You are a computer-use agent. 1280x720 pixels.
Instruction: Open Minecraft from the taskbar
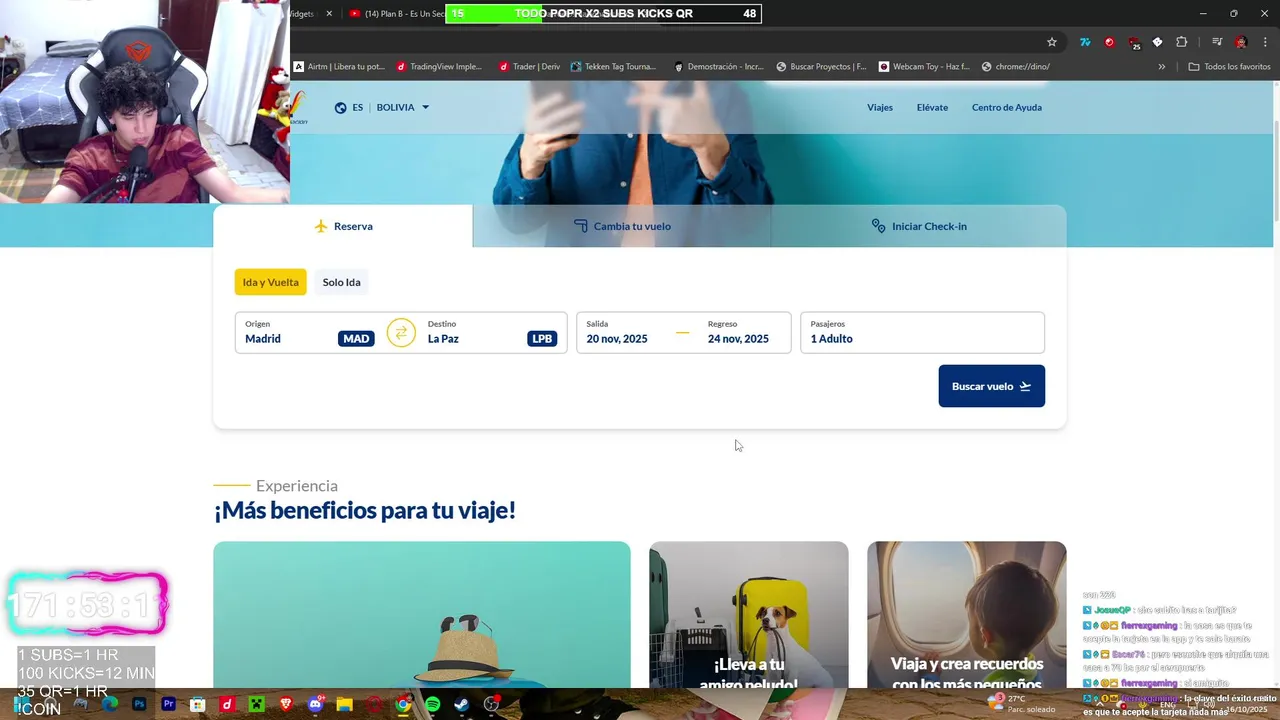click(256, 704)
